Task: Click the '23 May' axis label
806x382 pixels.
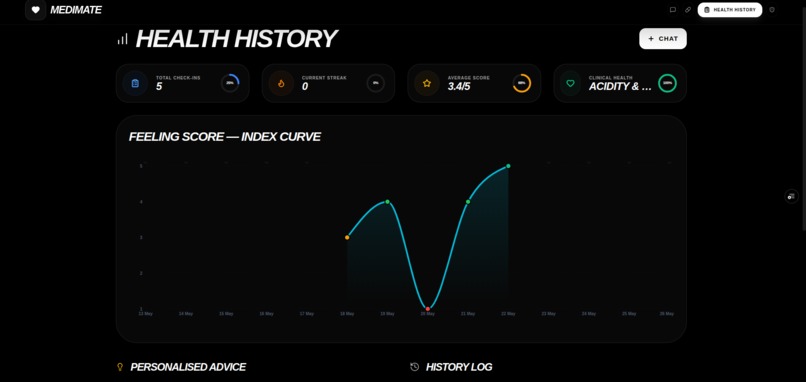Action: (548, 314)
